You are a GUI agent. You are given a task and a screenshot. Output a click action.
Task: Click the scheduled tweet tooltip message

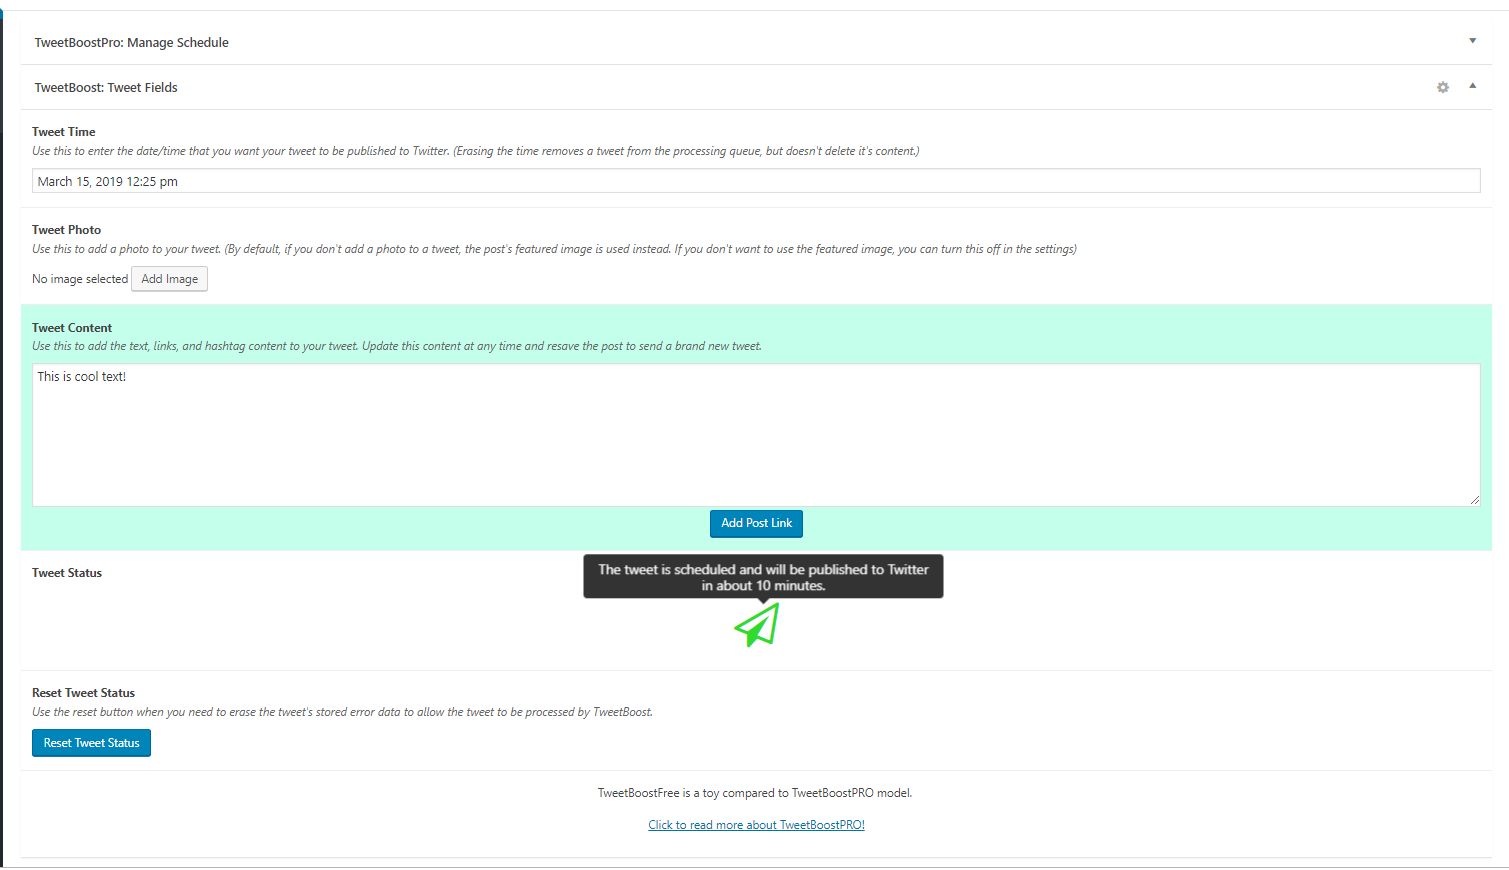(x=763, y=577)
